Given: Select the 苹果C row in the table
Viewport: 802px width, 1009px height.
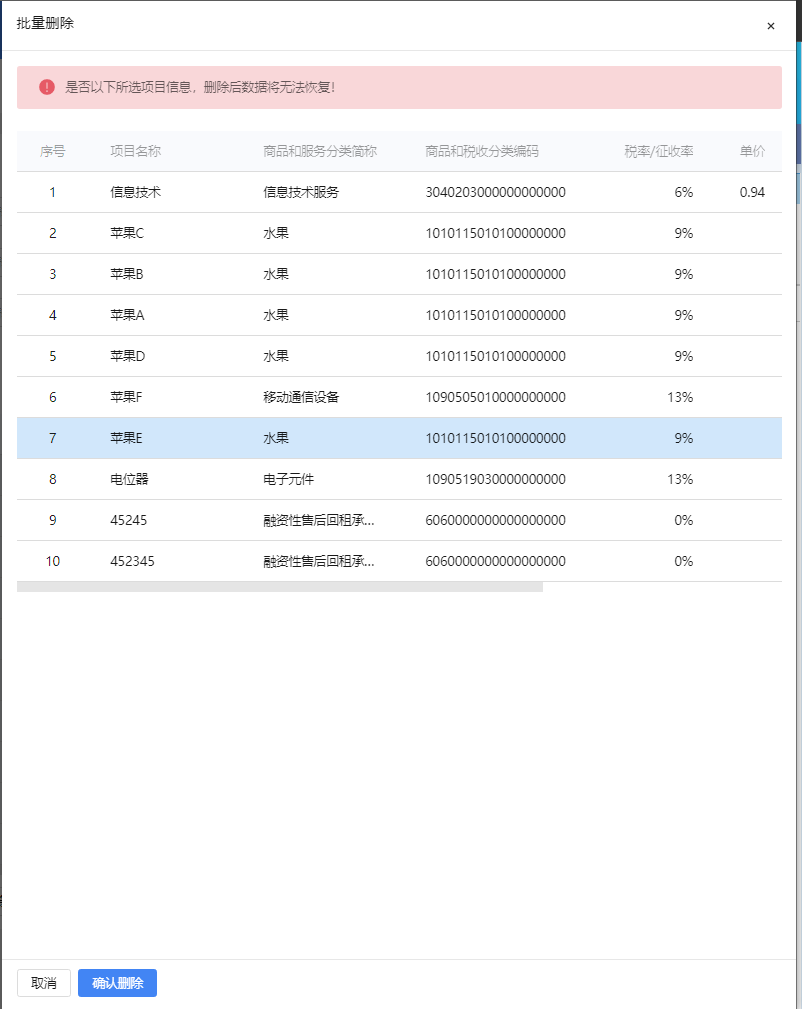Looking at the screenshot, I should [127, 233].
